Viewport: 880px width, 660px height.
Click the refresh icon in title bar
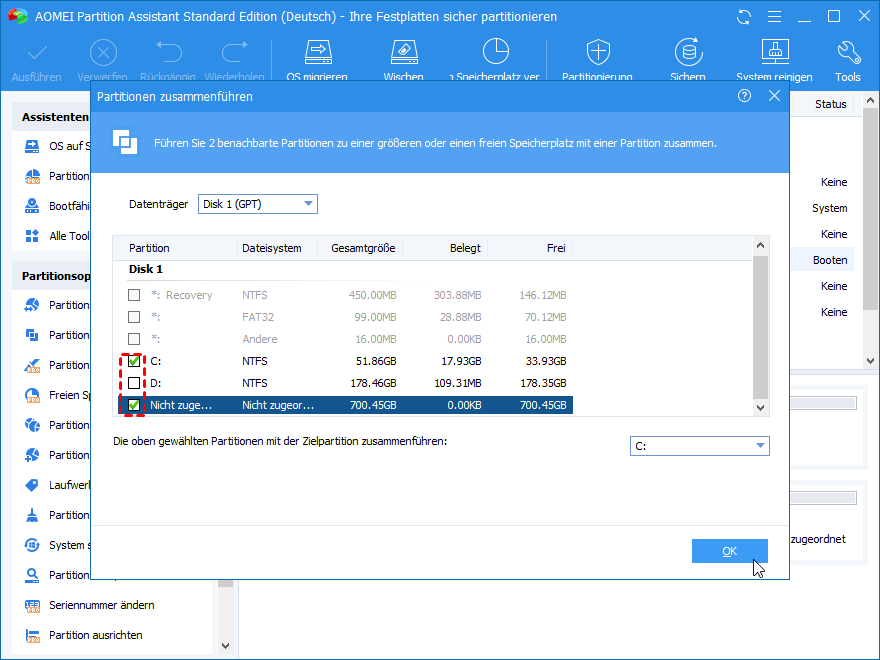[x=743, y=17]
